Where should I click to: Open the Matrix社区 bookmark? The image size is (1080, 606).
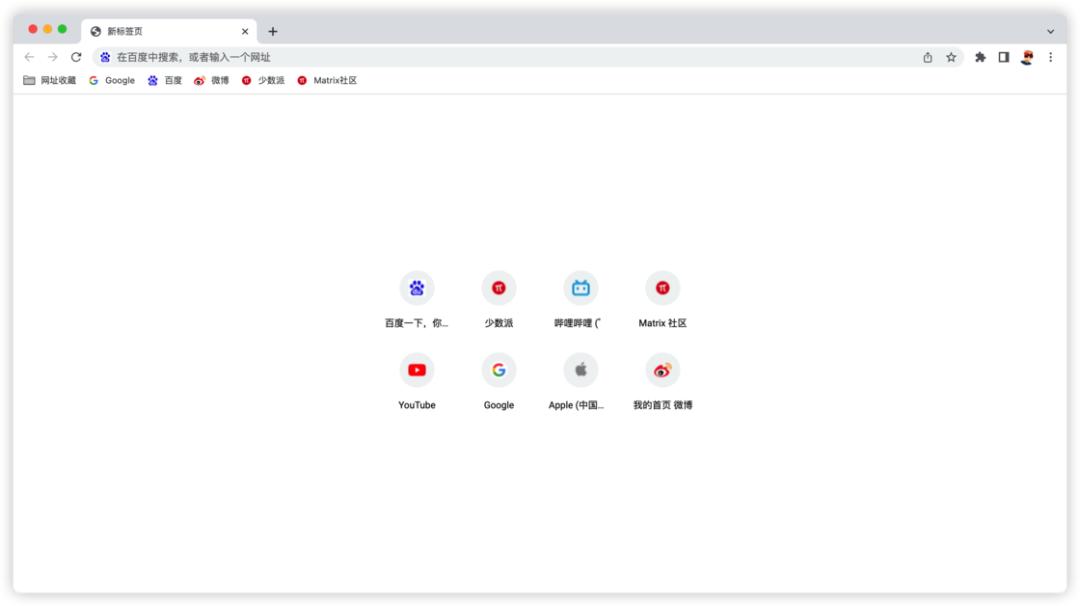tap(327, 81)
